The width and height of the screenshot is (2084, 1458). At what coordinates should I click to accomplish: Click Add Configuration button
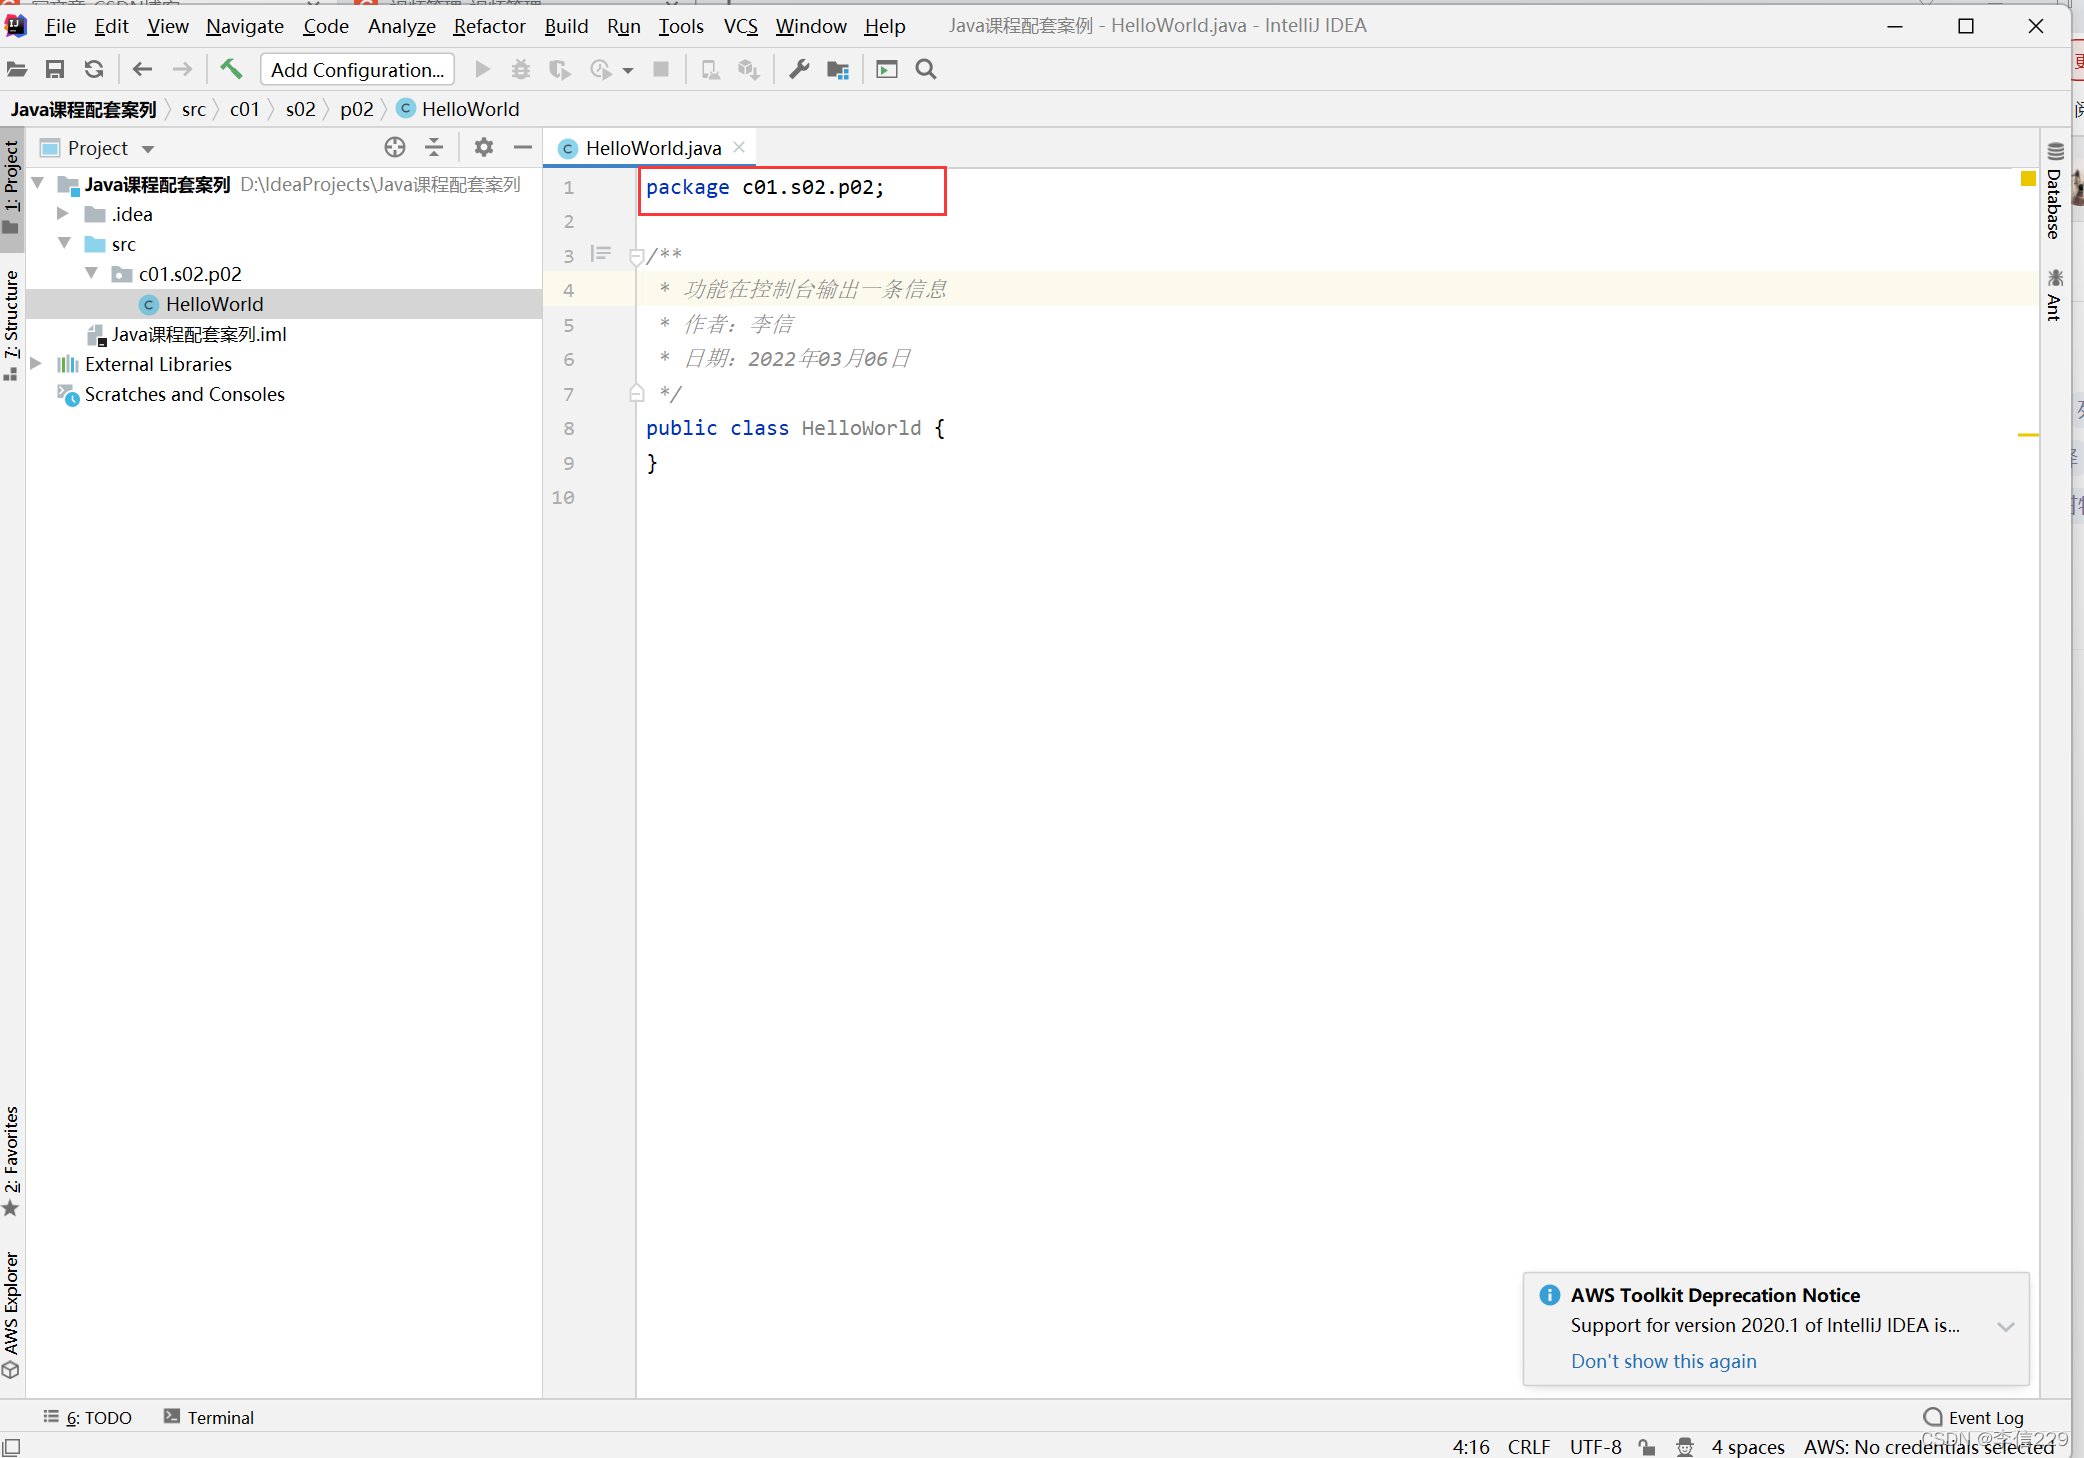coord(357,69)
